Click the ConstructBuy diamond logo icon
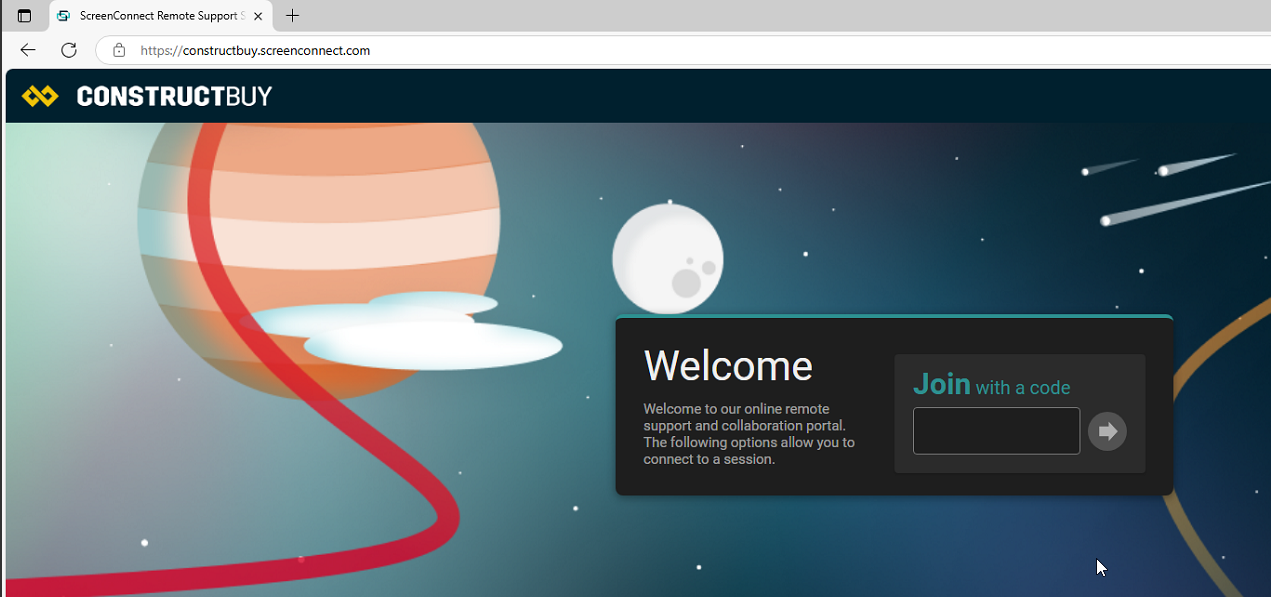 click(x=40, y=96)
